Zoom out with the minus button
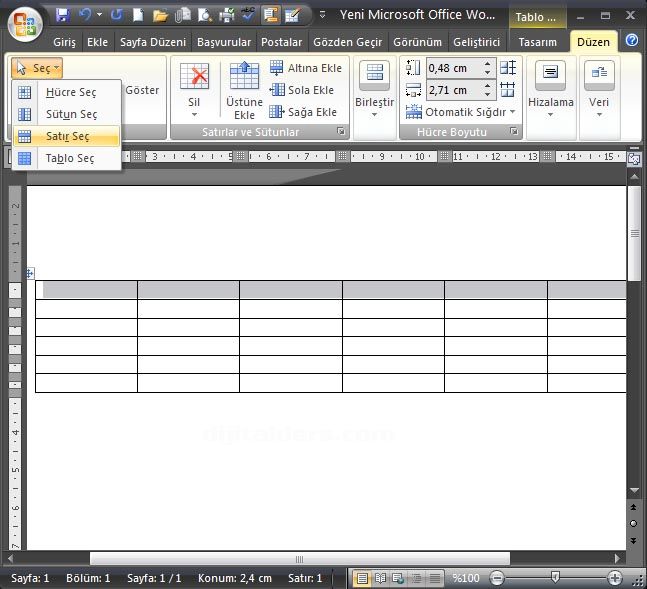The image size is (647, 589). coord(498,578)
